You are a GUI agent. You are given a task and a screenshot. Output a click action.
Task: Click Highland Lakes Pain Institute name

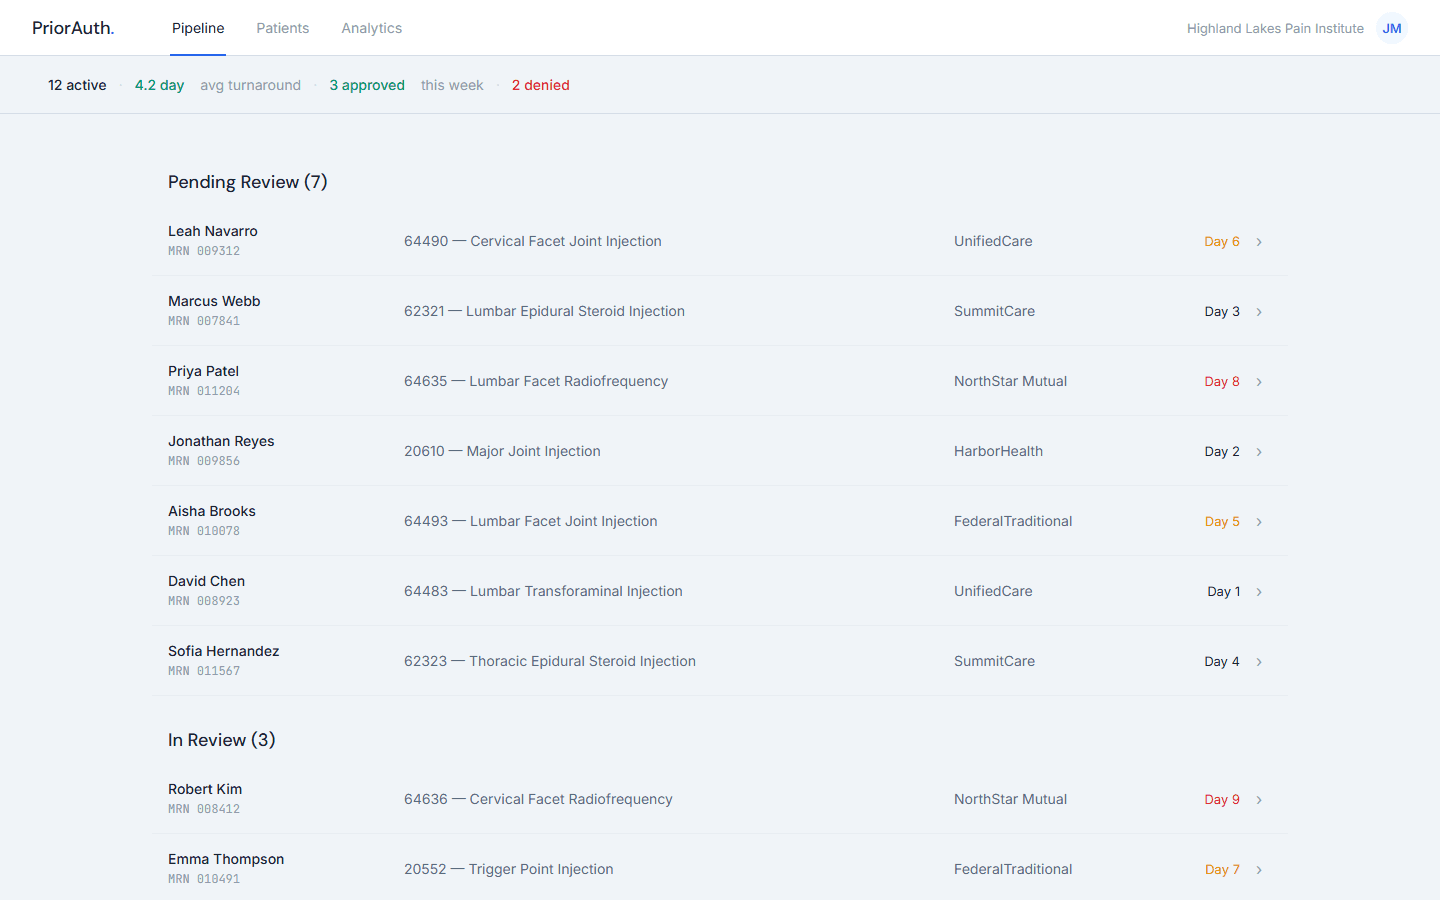pyautogui.click(x=1275, y=28)
